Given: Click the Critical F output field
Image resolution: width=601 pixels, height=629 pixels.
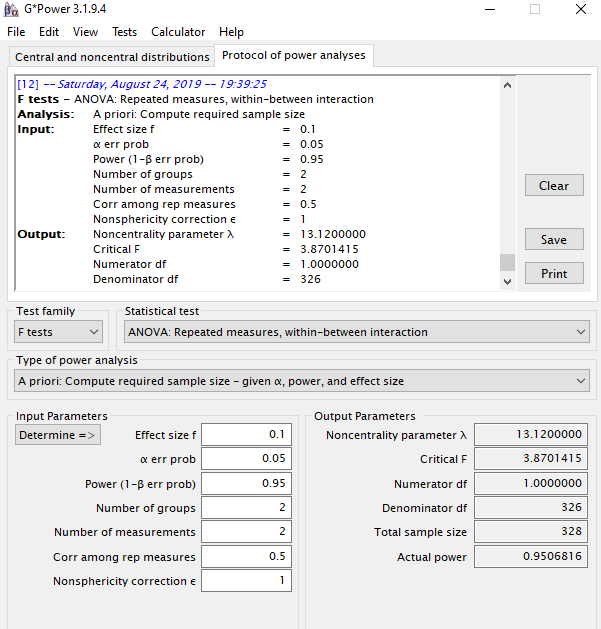Looking at the screenshot, I should click(531, 459).
